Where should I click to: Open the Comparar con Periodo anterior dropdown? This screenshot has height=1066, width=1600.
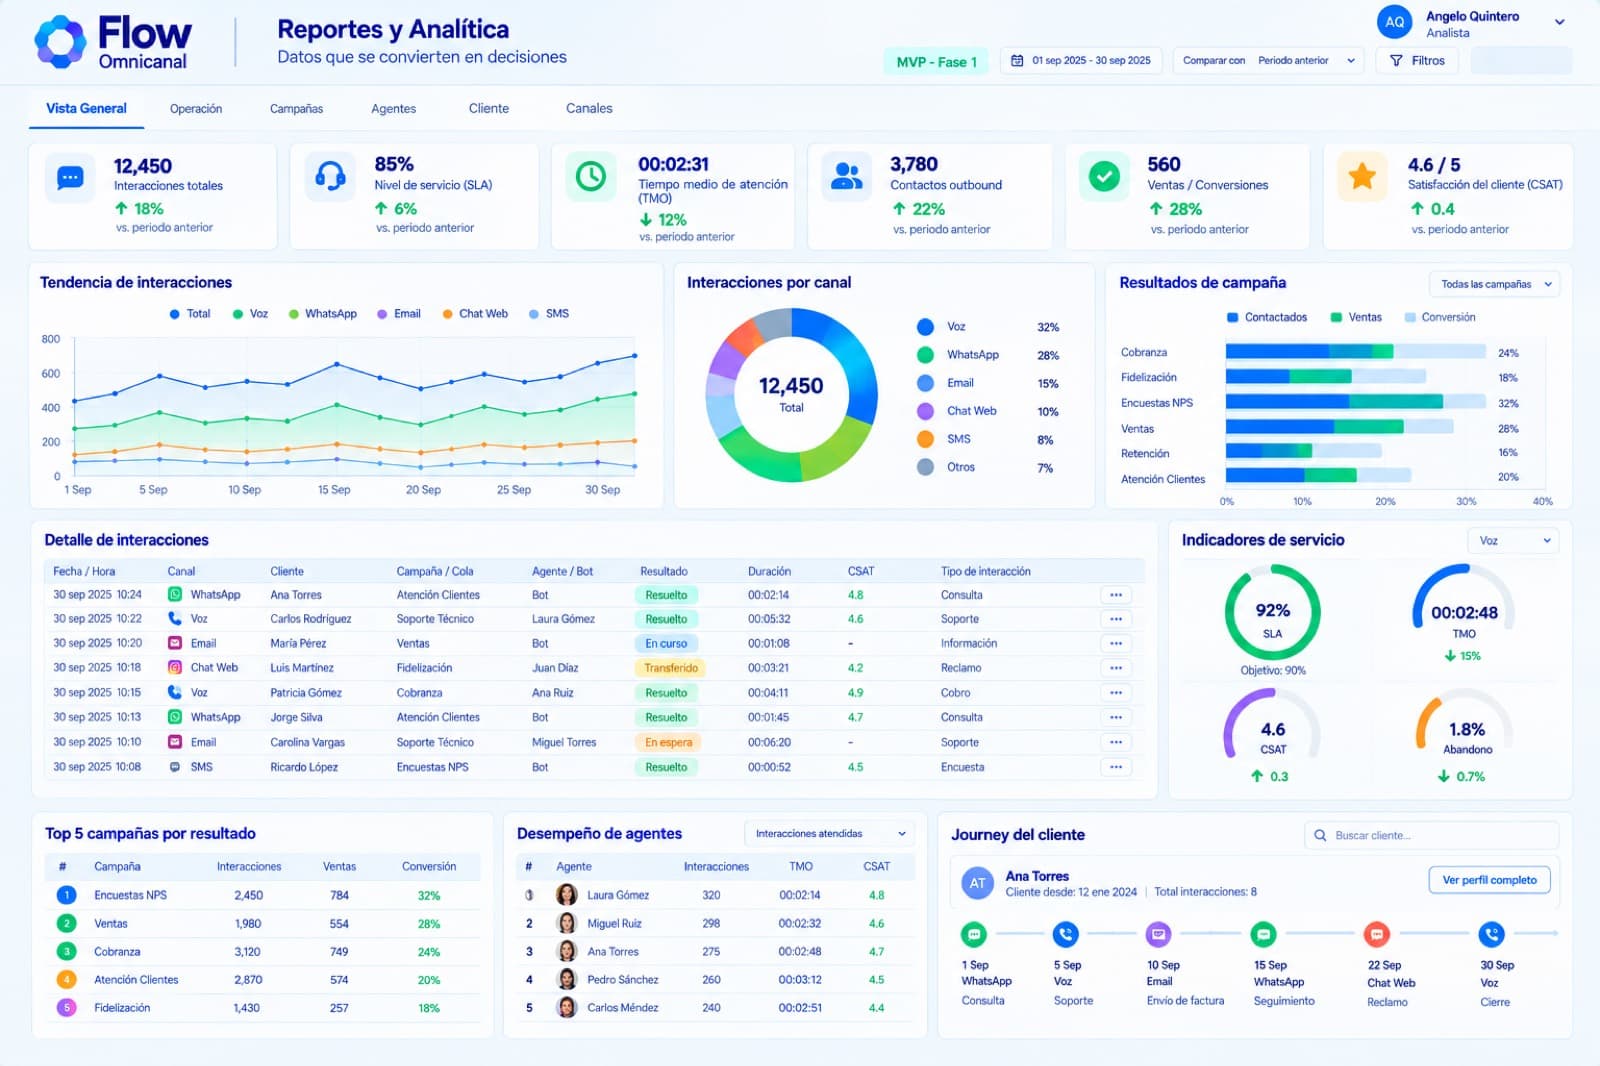1269,61
